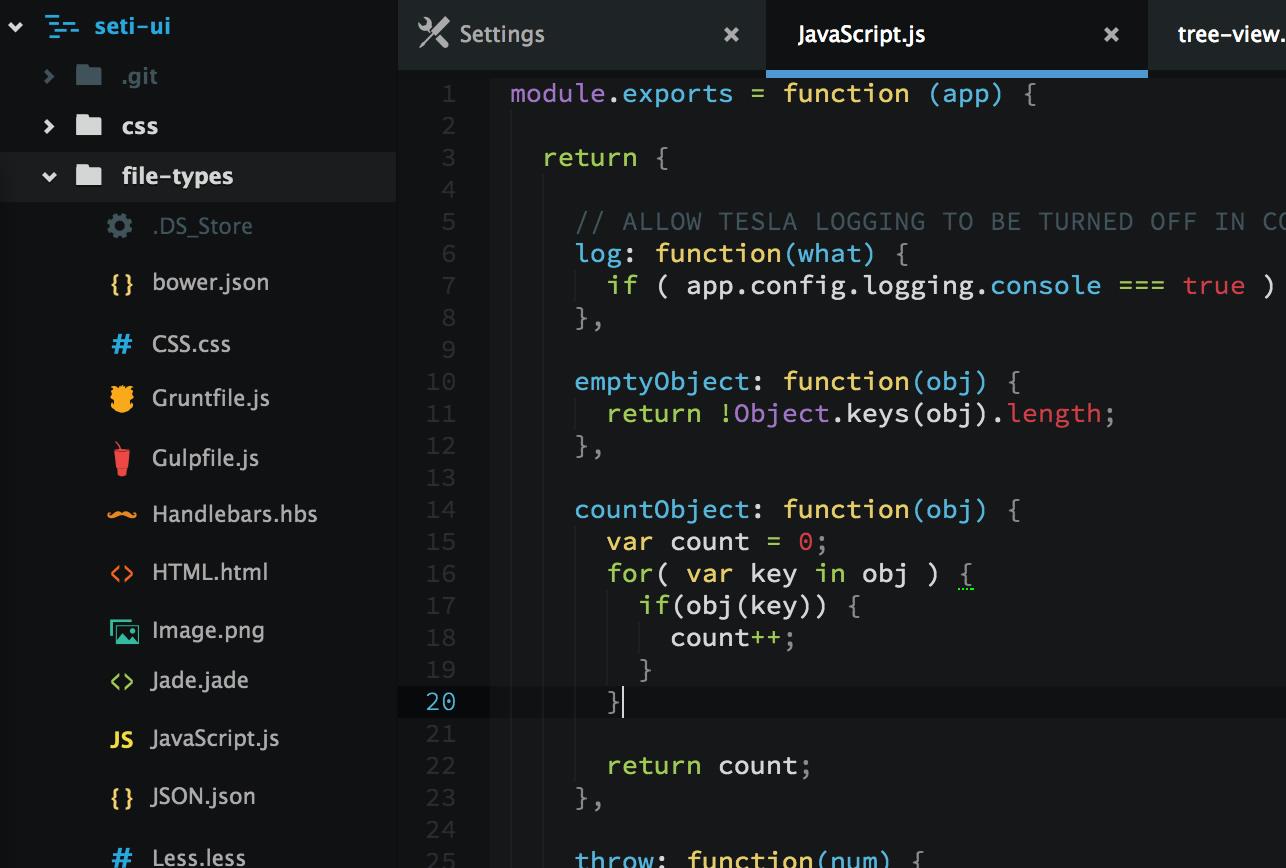
Task: Click the gear icon beside .DS_Store
Action: (x=118, y=226)
